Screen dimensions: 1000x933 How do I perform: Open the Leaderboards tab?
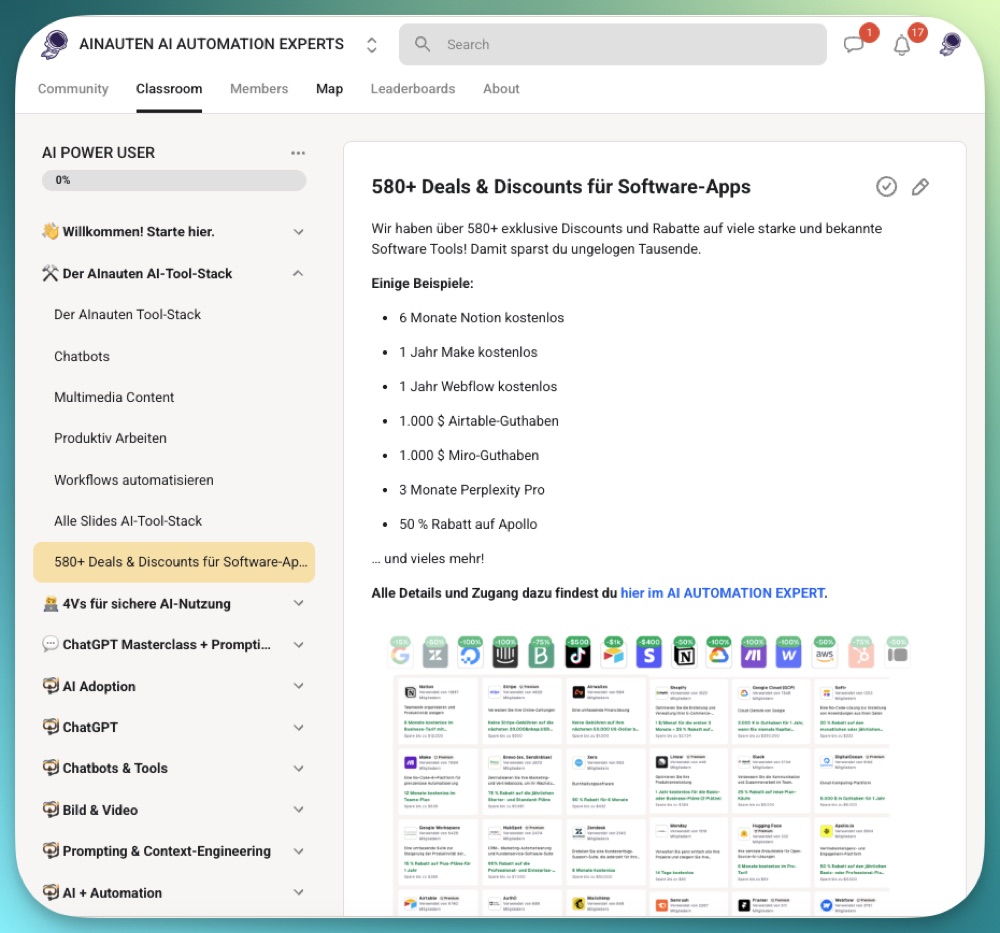413,89
